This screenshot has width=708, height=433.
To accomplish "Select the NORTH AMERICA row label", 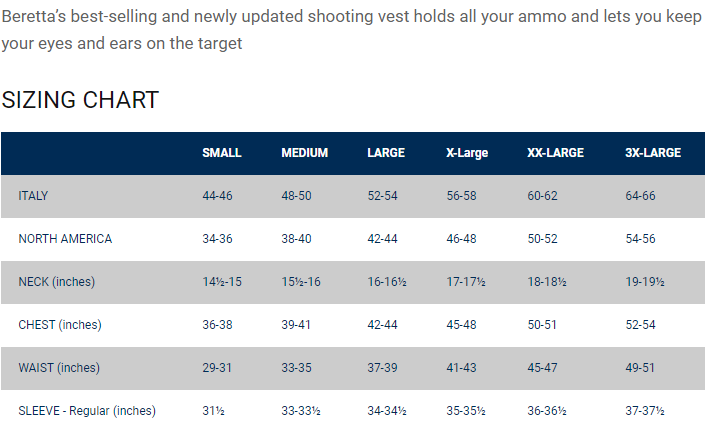I will pyautogui.click(x=65, y=239).
